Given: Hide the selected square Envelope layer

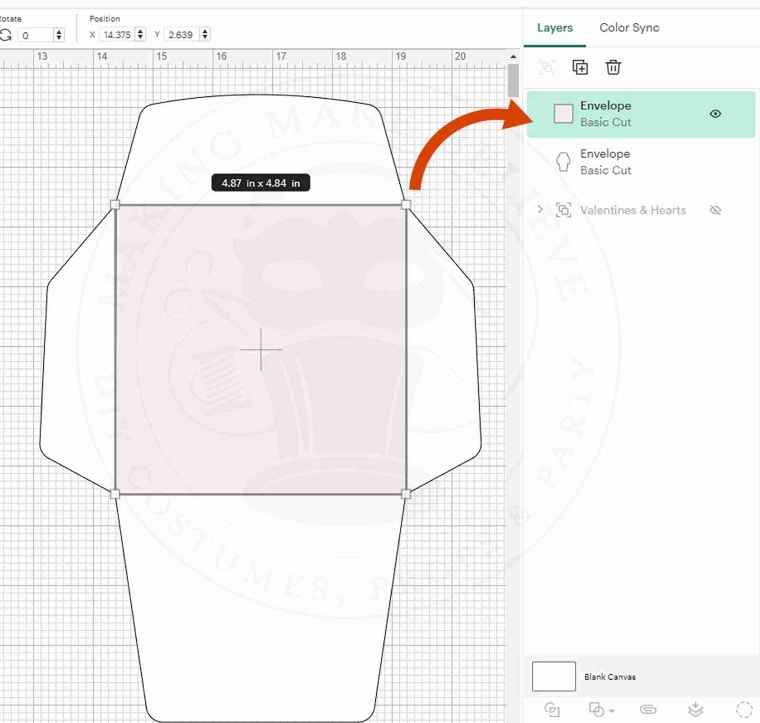Looking at the screenshot, I should (715, 114).
